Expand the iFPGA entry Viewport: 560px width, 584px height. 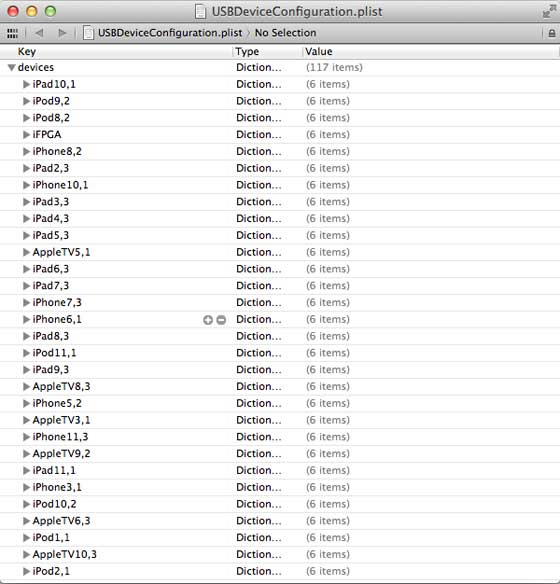(26, 134)
